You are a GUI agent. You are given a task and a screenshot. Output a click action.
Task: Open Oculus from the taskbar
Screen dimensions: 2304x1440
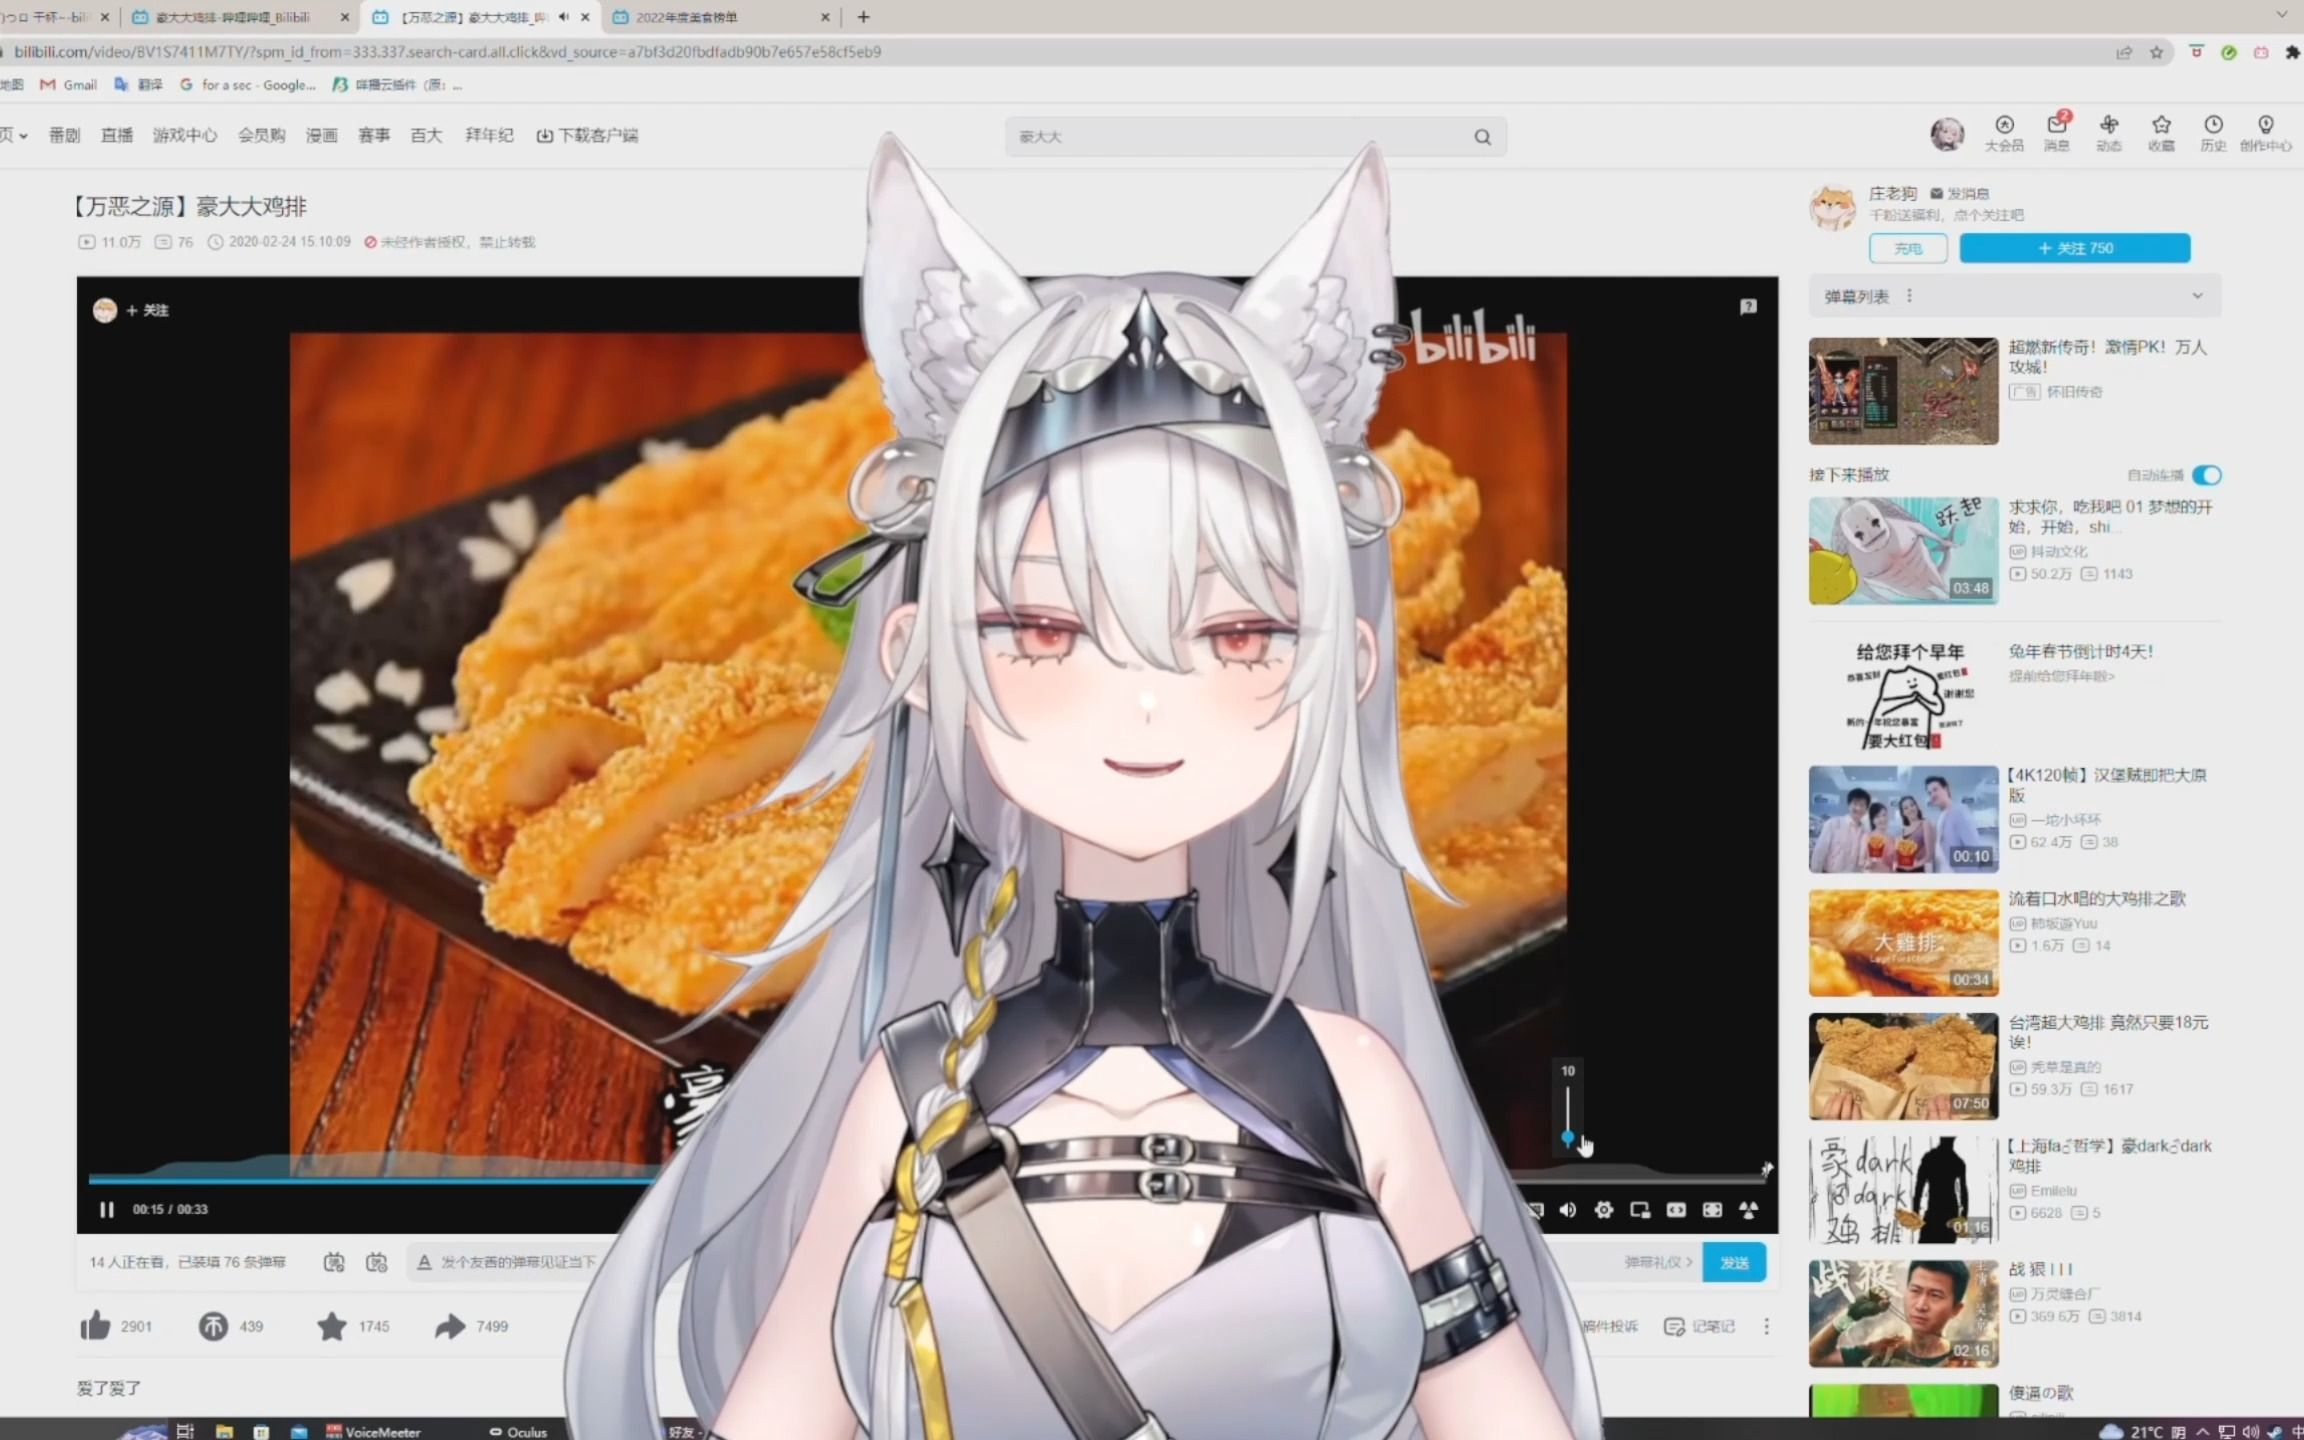pyautogui.click(x=518, y=1431)
